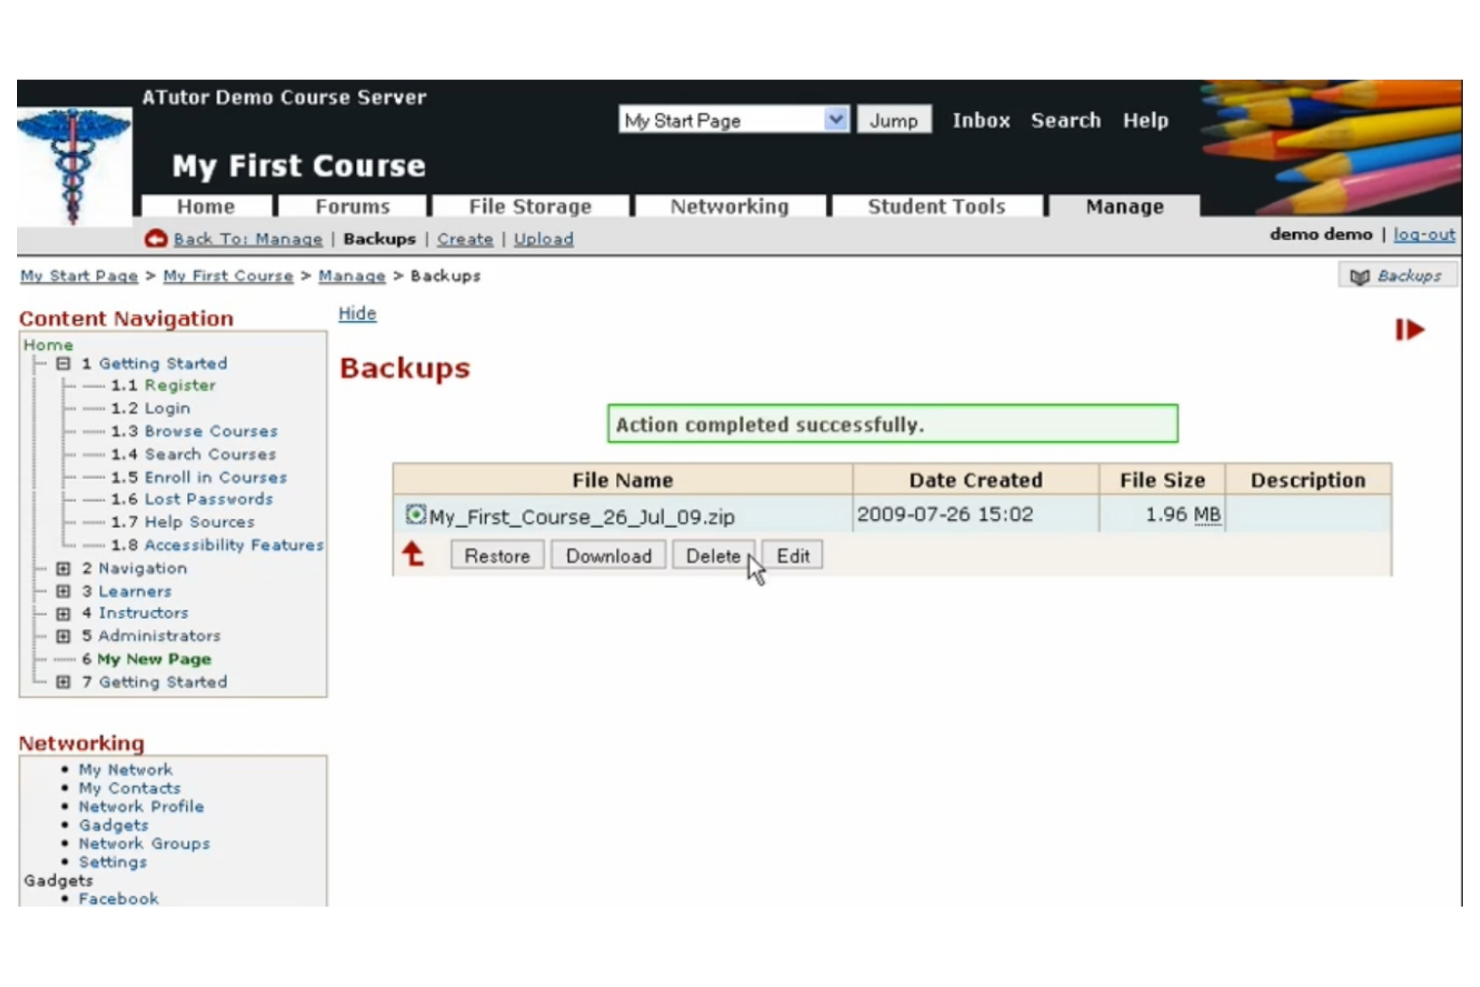Click the red play arrow icon on the right

pos(1409,330)
